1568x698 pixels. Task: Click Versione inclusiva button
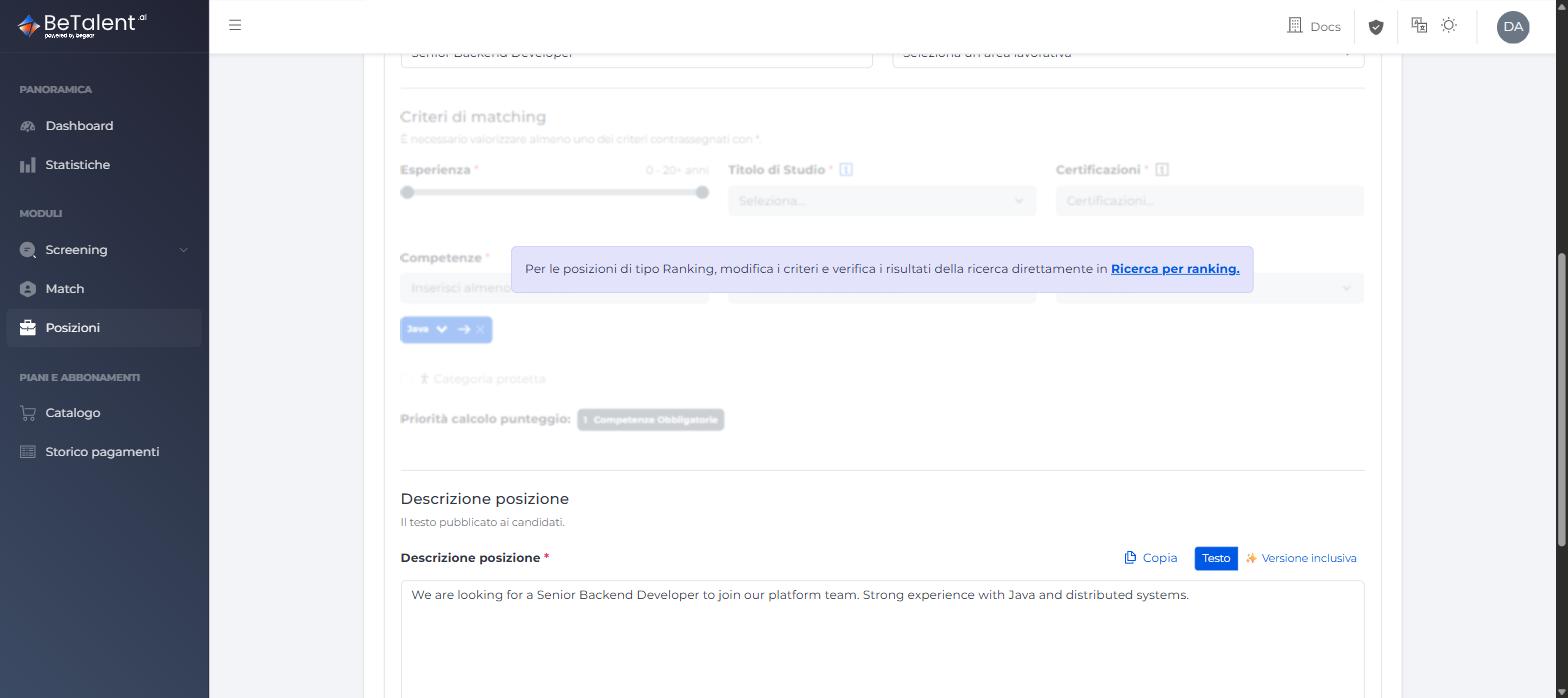coord(1301,558)
